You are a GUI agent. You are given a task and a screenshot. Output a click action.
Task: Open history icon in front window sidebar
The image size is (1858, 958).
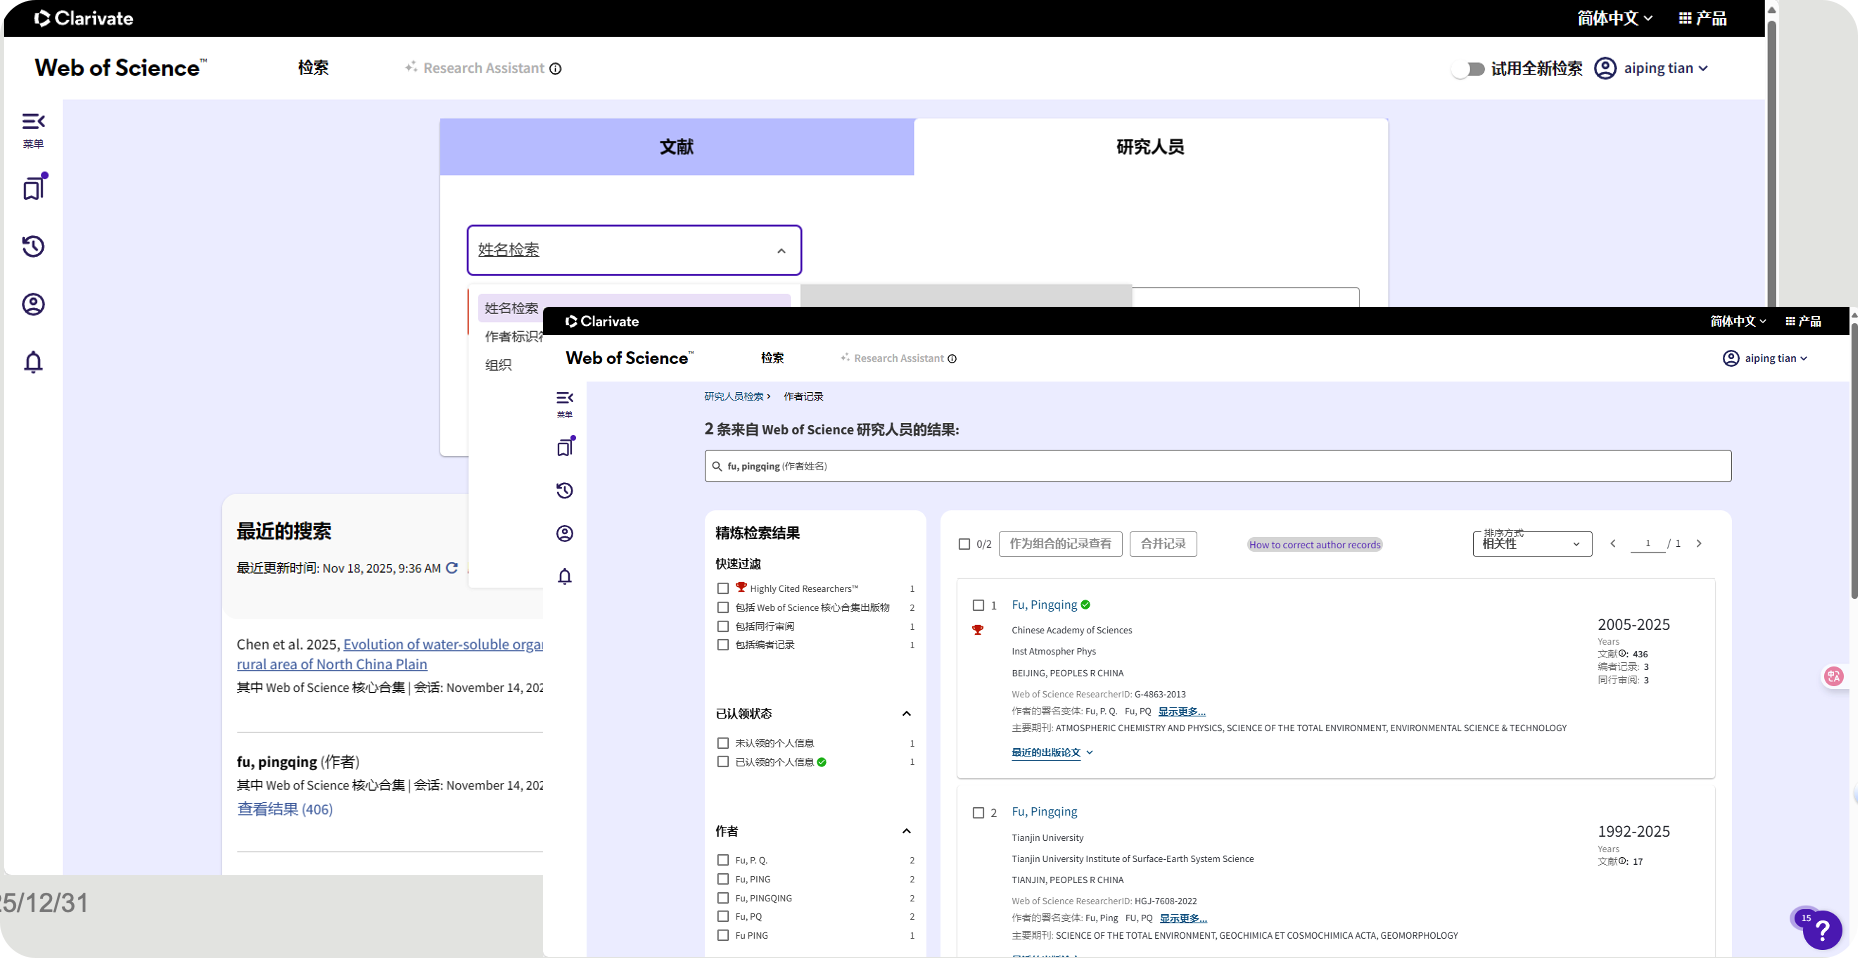pos(565,490)
